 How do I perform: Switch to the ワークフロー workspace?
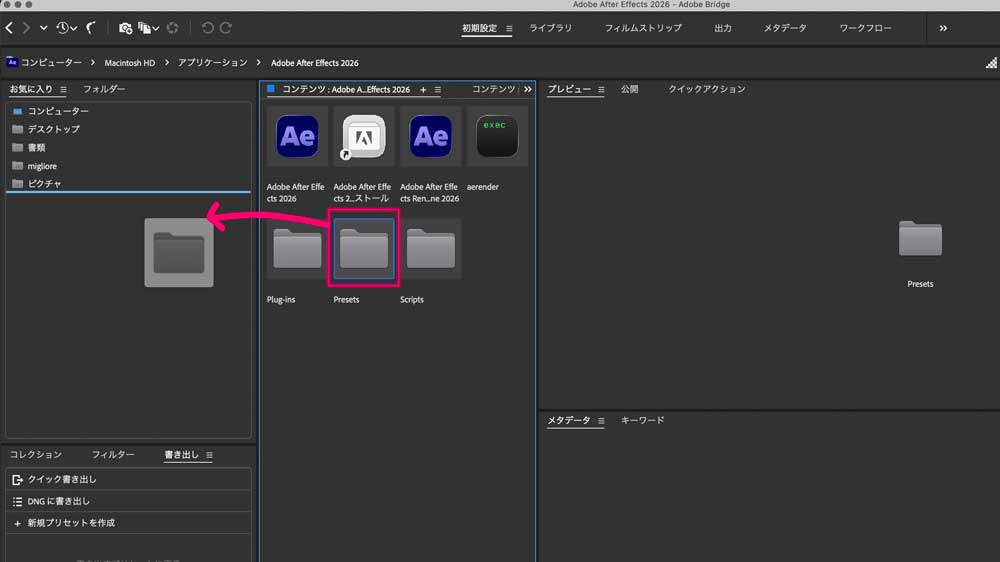click(865, 28)
